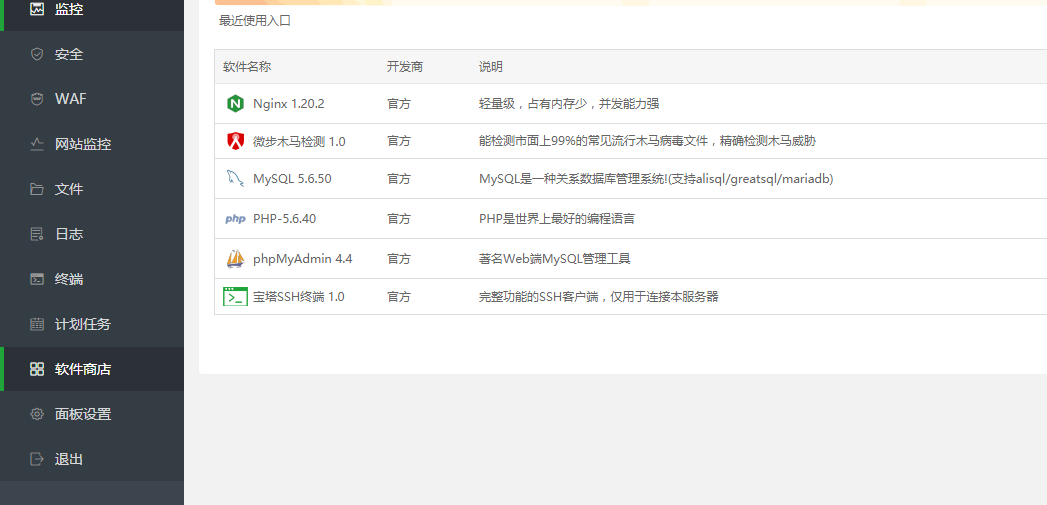Open phpMyAdmin 4.4 software link
The width and height of the screenshot is (1047, 505).
(x=302, y=259)
